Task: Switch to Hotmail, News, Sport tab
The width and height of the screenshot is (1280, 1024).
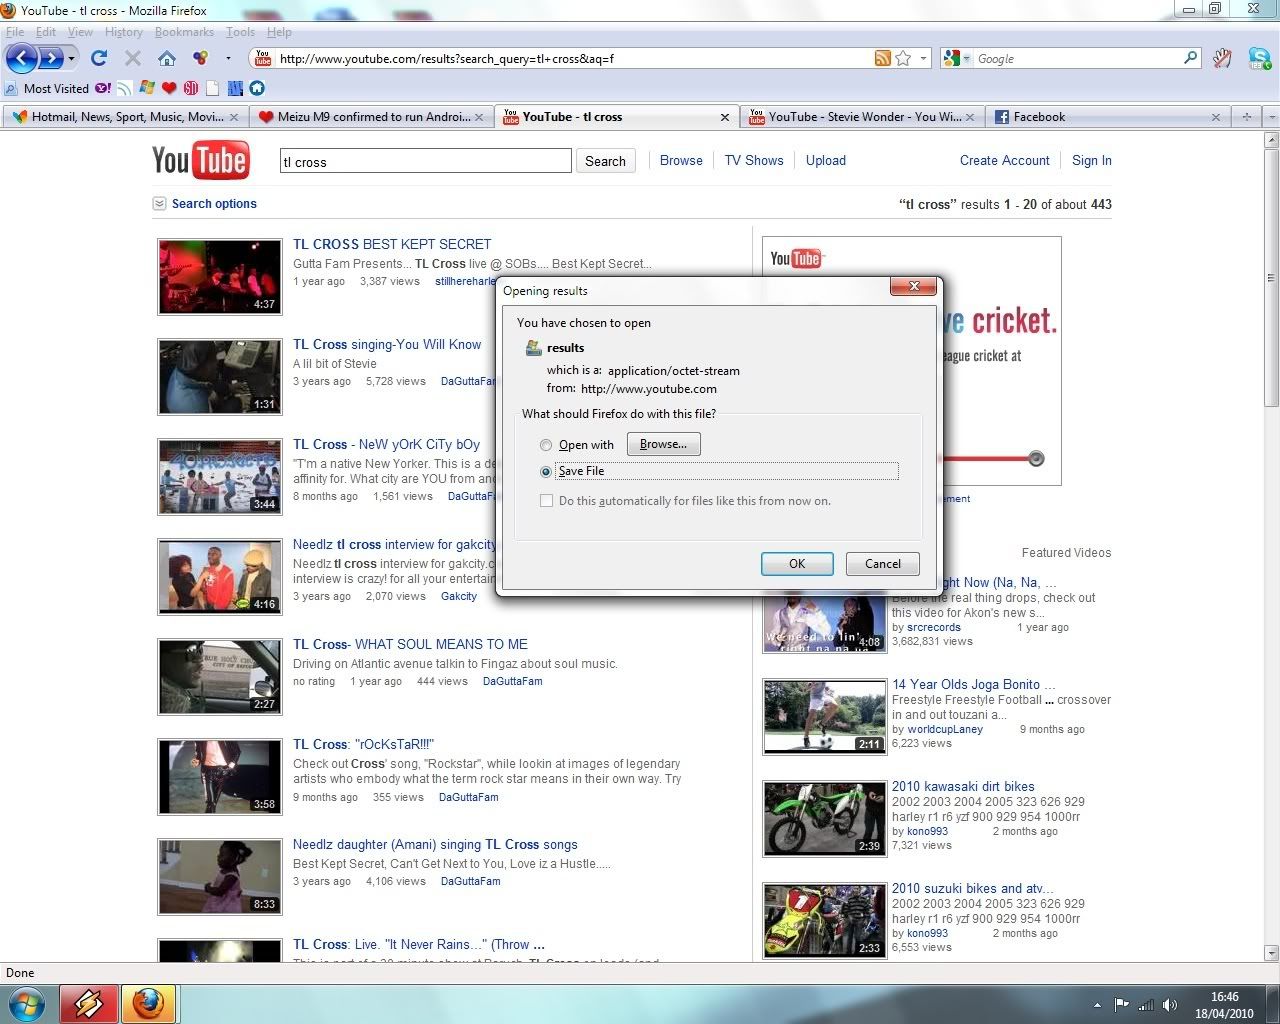Action: tap(125, 117)
